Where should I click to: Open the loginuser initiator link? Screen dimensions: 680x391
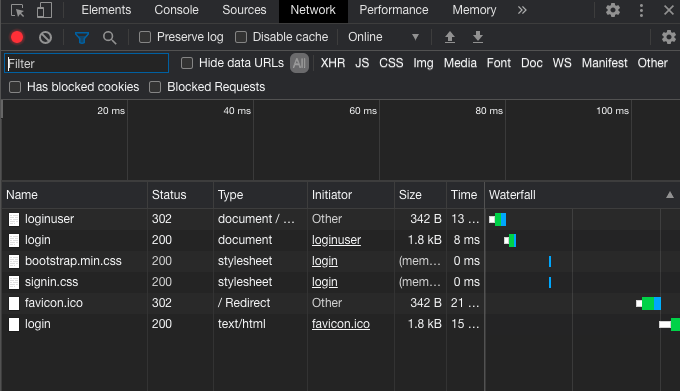click(x=336, y=240)
